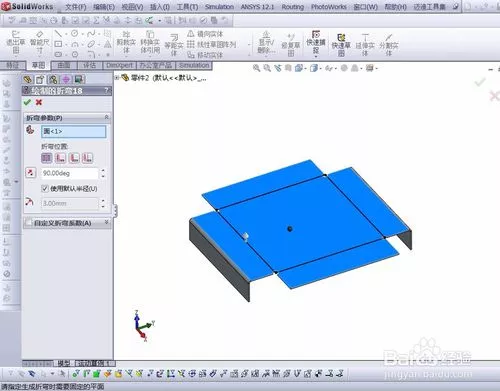Click Previous View icon in view toolbar
This screenshot has height=391, width=500.
278,68
